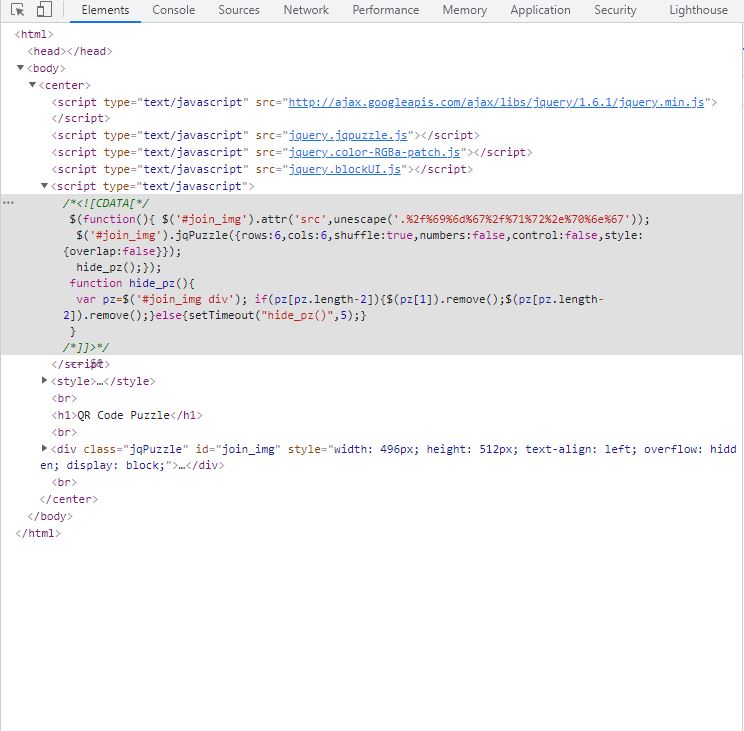
Task: Click the unescape src attribute code line
Action: tap(359, 219)
